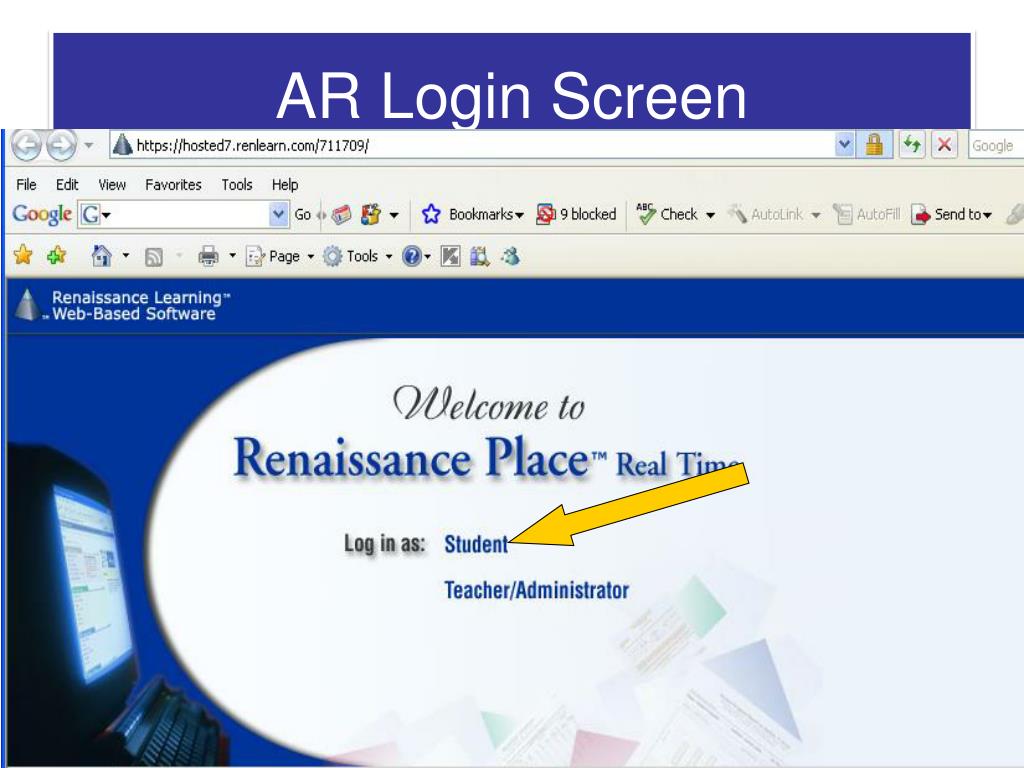Open the address bar history dropdown
The image size is (1024, 768).
[x=845, y=144]
